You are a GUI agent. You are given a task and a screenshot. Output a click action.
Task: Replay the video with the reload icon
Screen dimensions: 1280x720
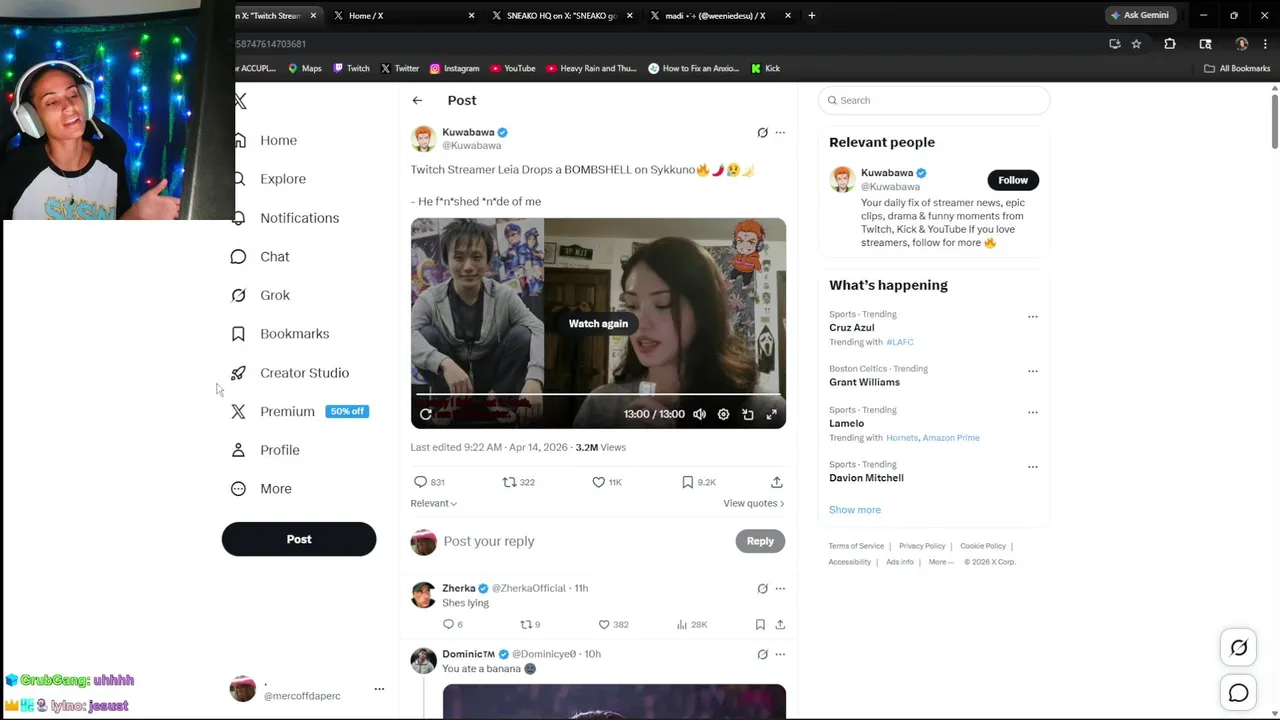pos(426,414)
